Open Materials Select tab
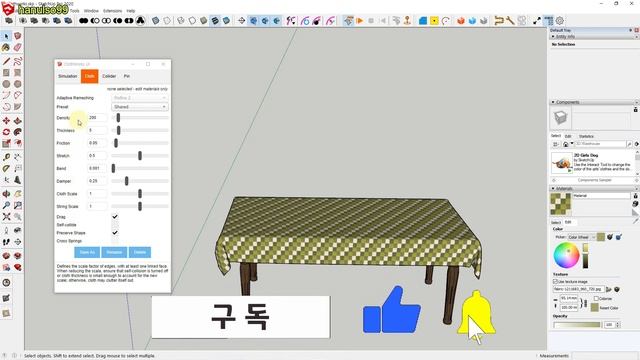640x360 pixels. click(556, 222)
